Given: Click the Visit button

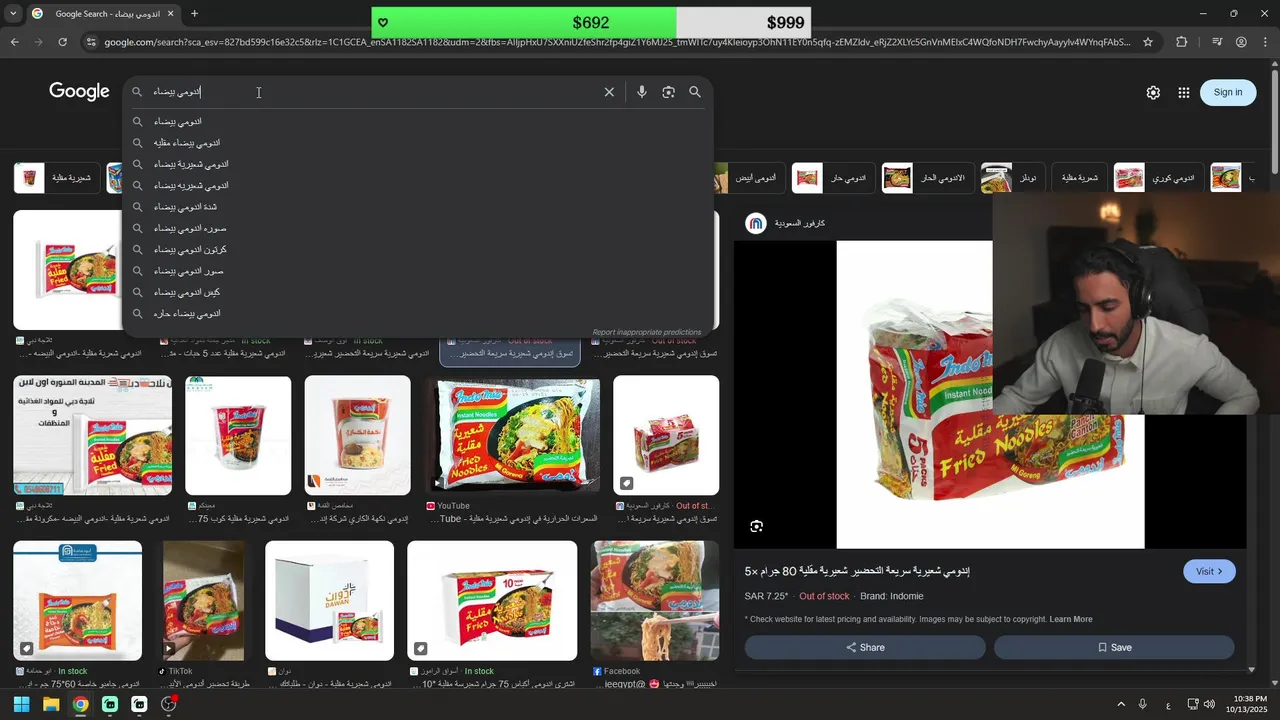Looking at the screenshot, I should 1209,571.
